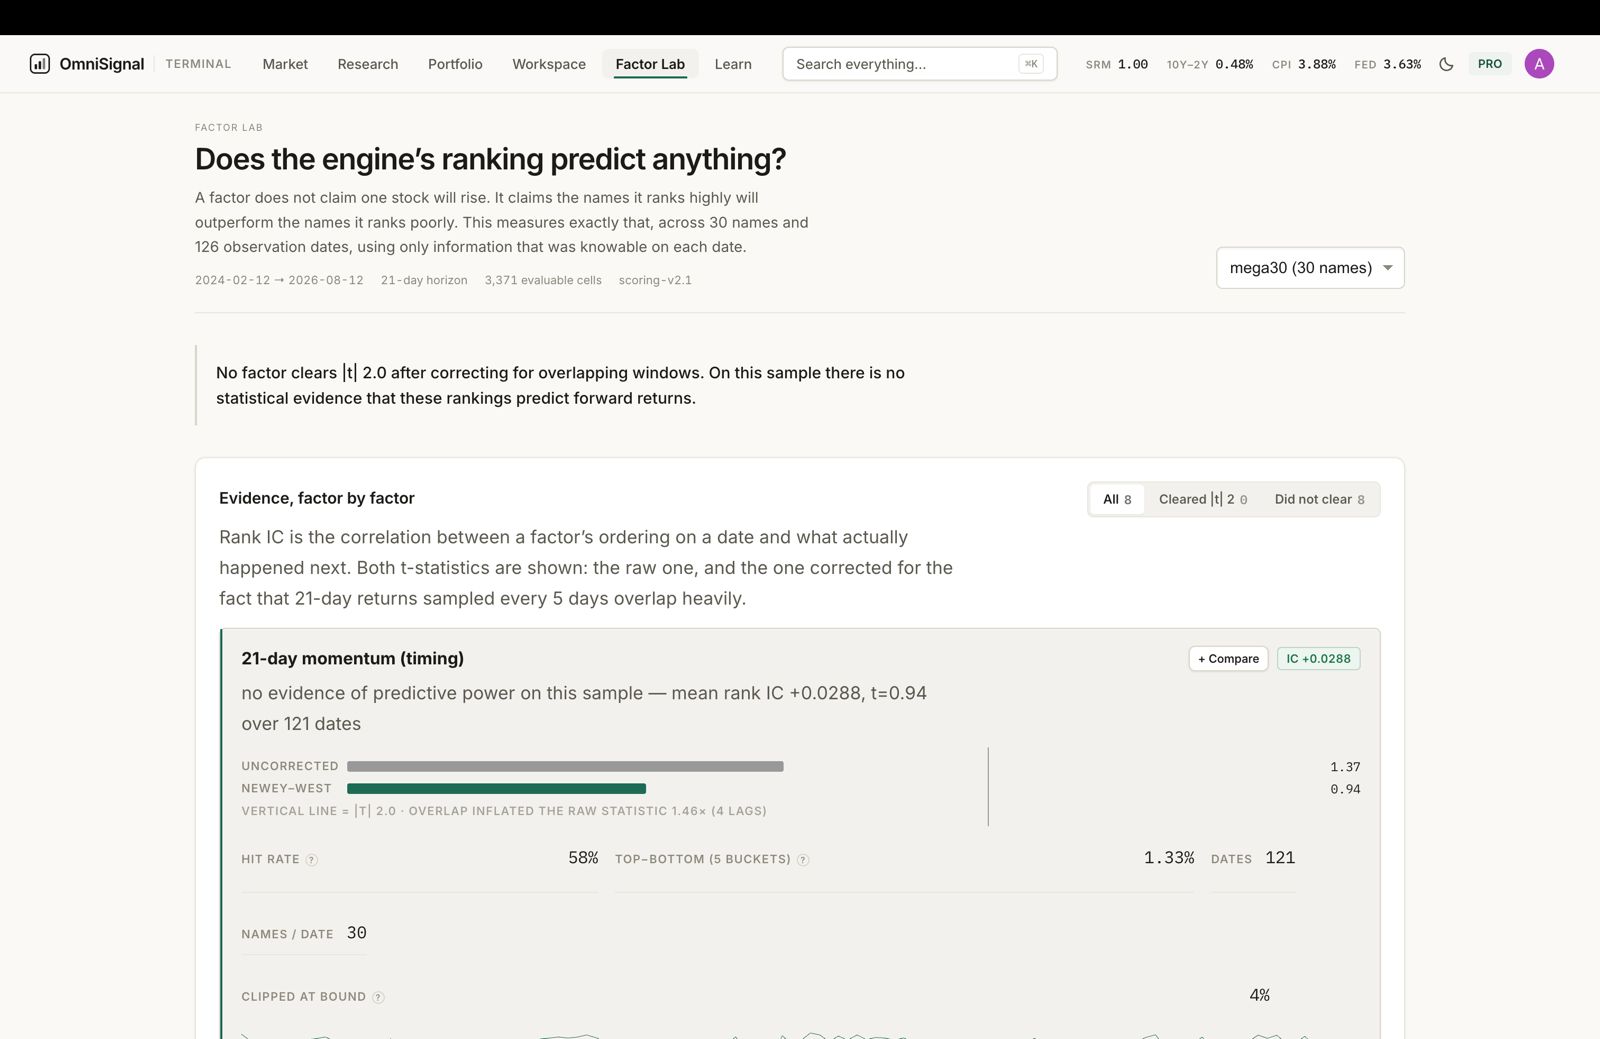Toggle dark mode moon icon
Image resolution: width=1600 pixels, height=1039 pixels.
click(1446, 64)
